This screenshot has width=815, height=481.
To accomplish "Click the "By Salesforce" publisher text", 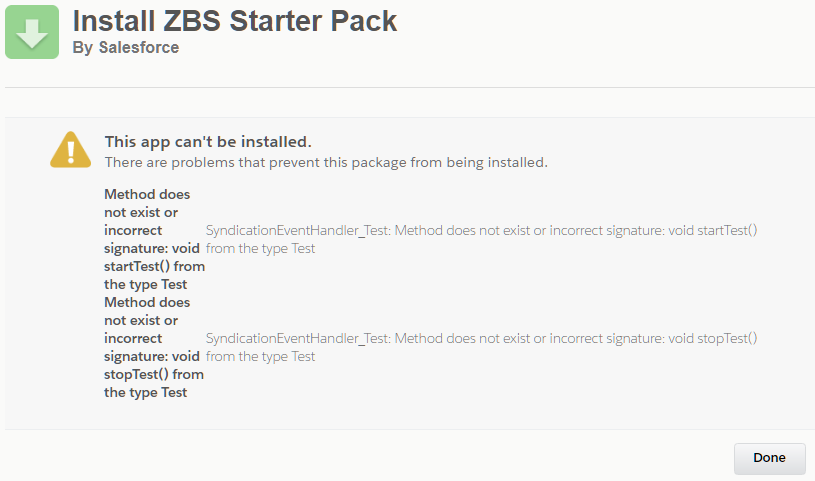I will tap(126, 48).
